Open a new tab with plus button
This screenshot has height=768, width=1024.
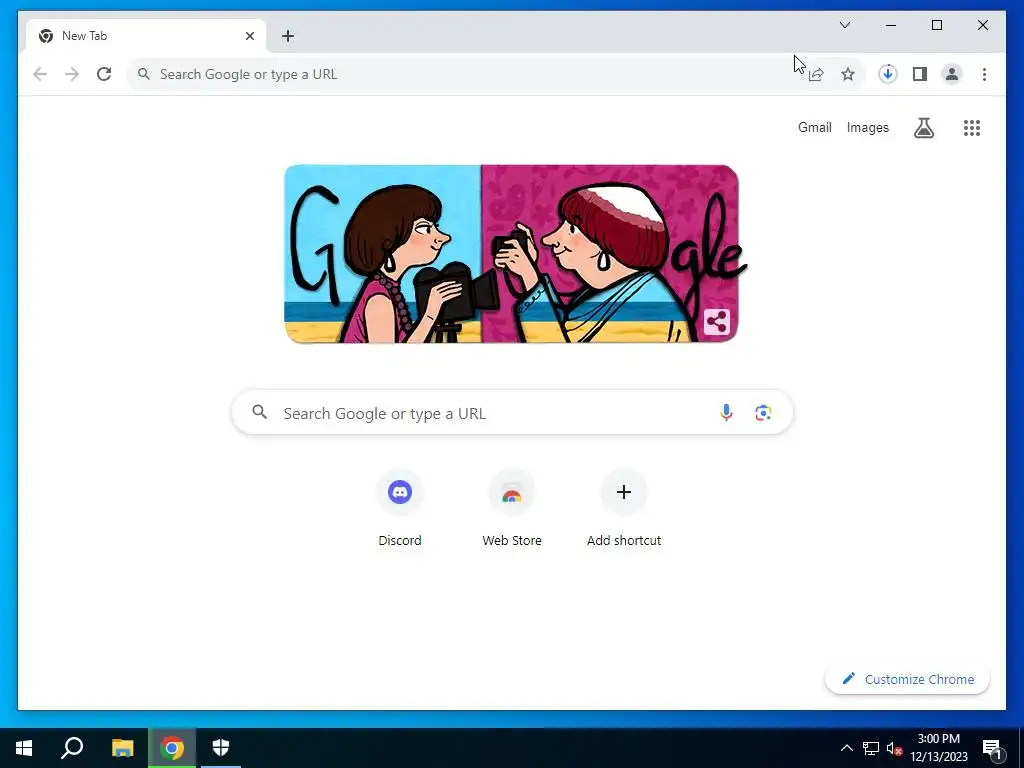pos(288,36)
